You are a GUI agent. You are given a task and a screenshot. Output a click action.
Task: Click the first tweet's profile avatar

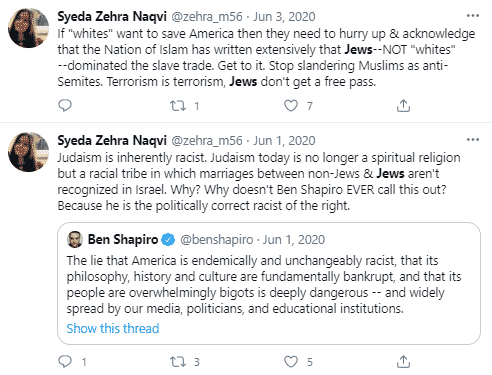click(29, 28)
